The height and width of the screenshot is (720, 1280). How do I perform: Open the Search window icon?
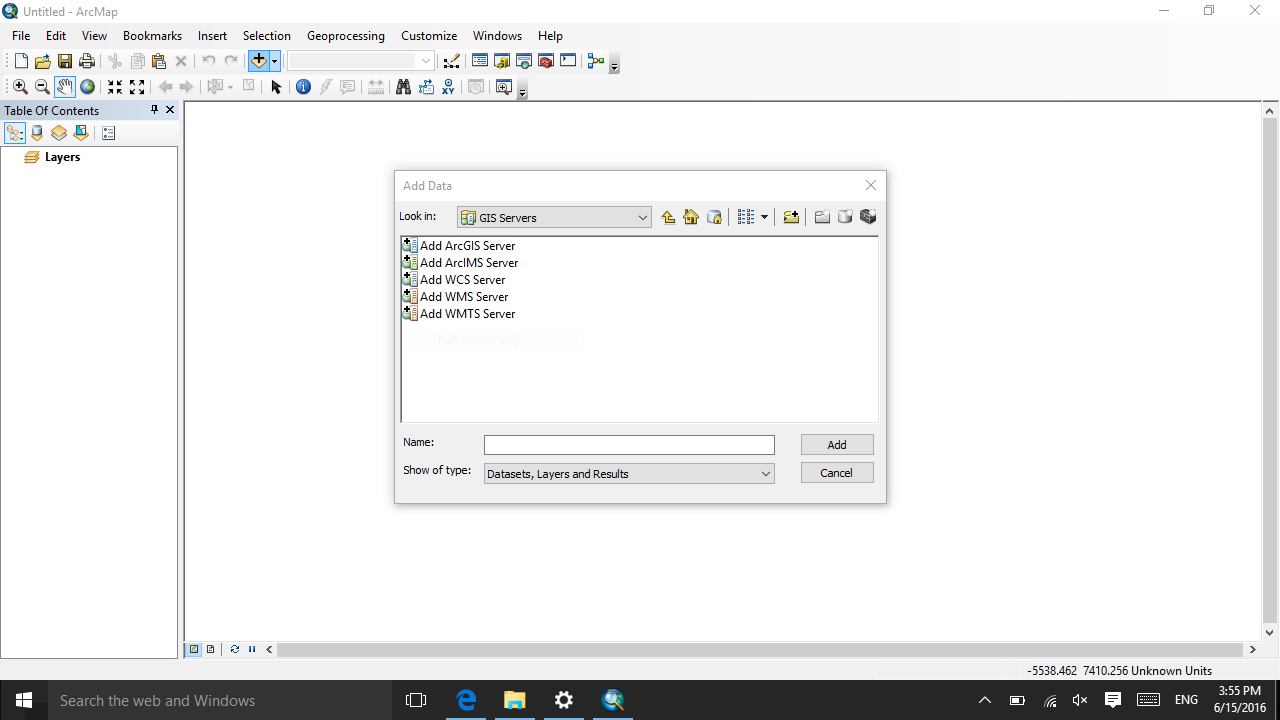point(524,61)
